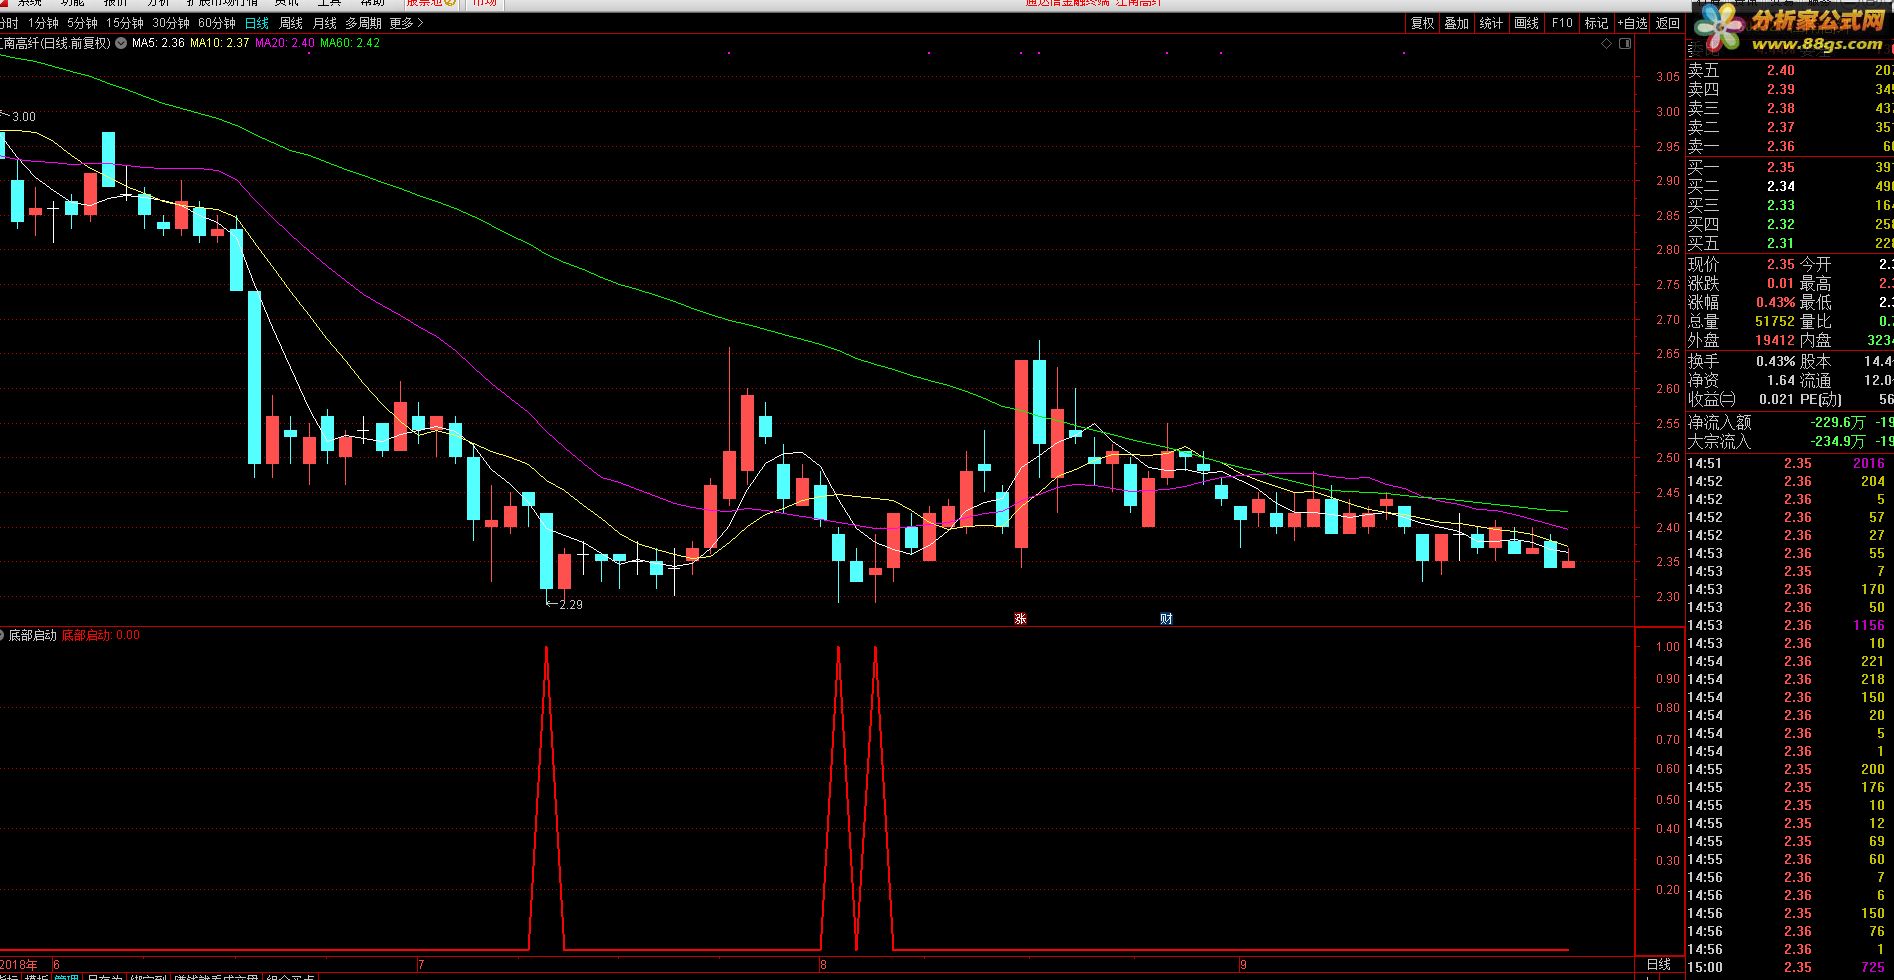The image size is (1894, 980).
Task: Click the 标记 mark button
Action: pyautogui.click(x=1597, y=23)
